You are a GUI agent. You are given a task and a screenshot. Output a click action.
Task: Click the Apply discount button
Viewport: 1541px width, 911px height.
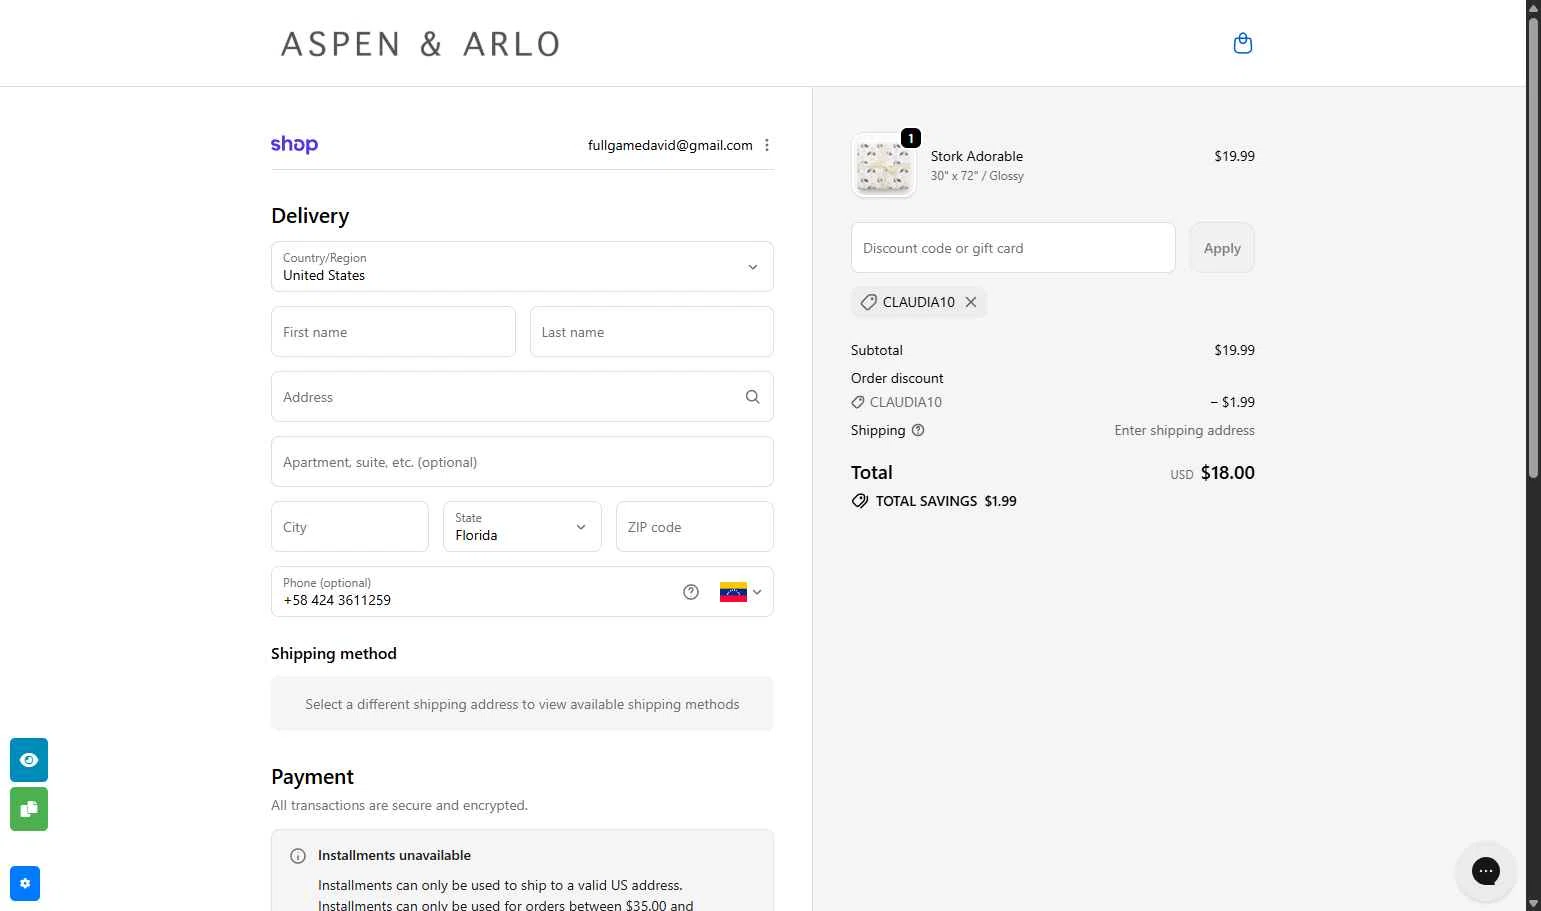(x=1222, y=248)
